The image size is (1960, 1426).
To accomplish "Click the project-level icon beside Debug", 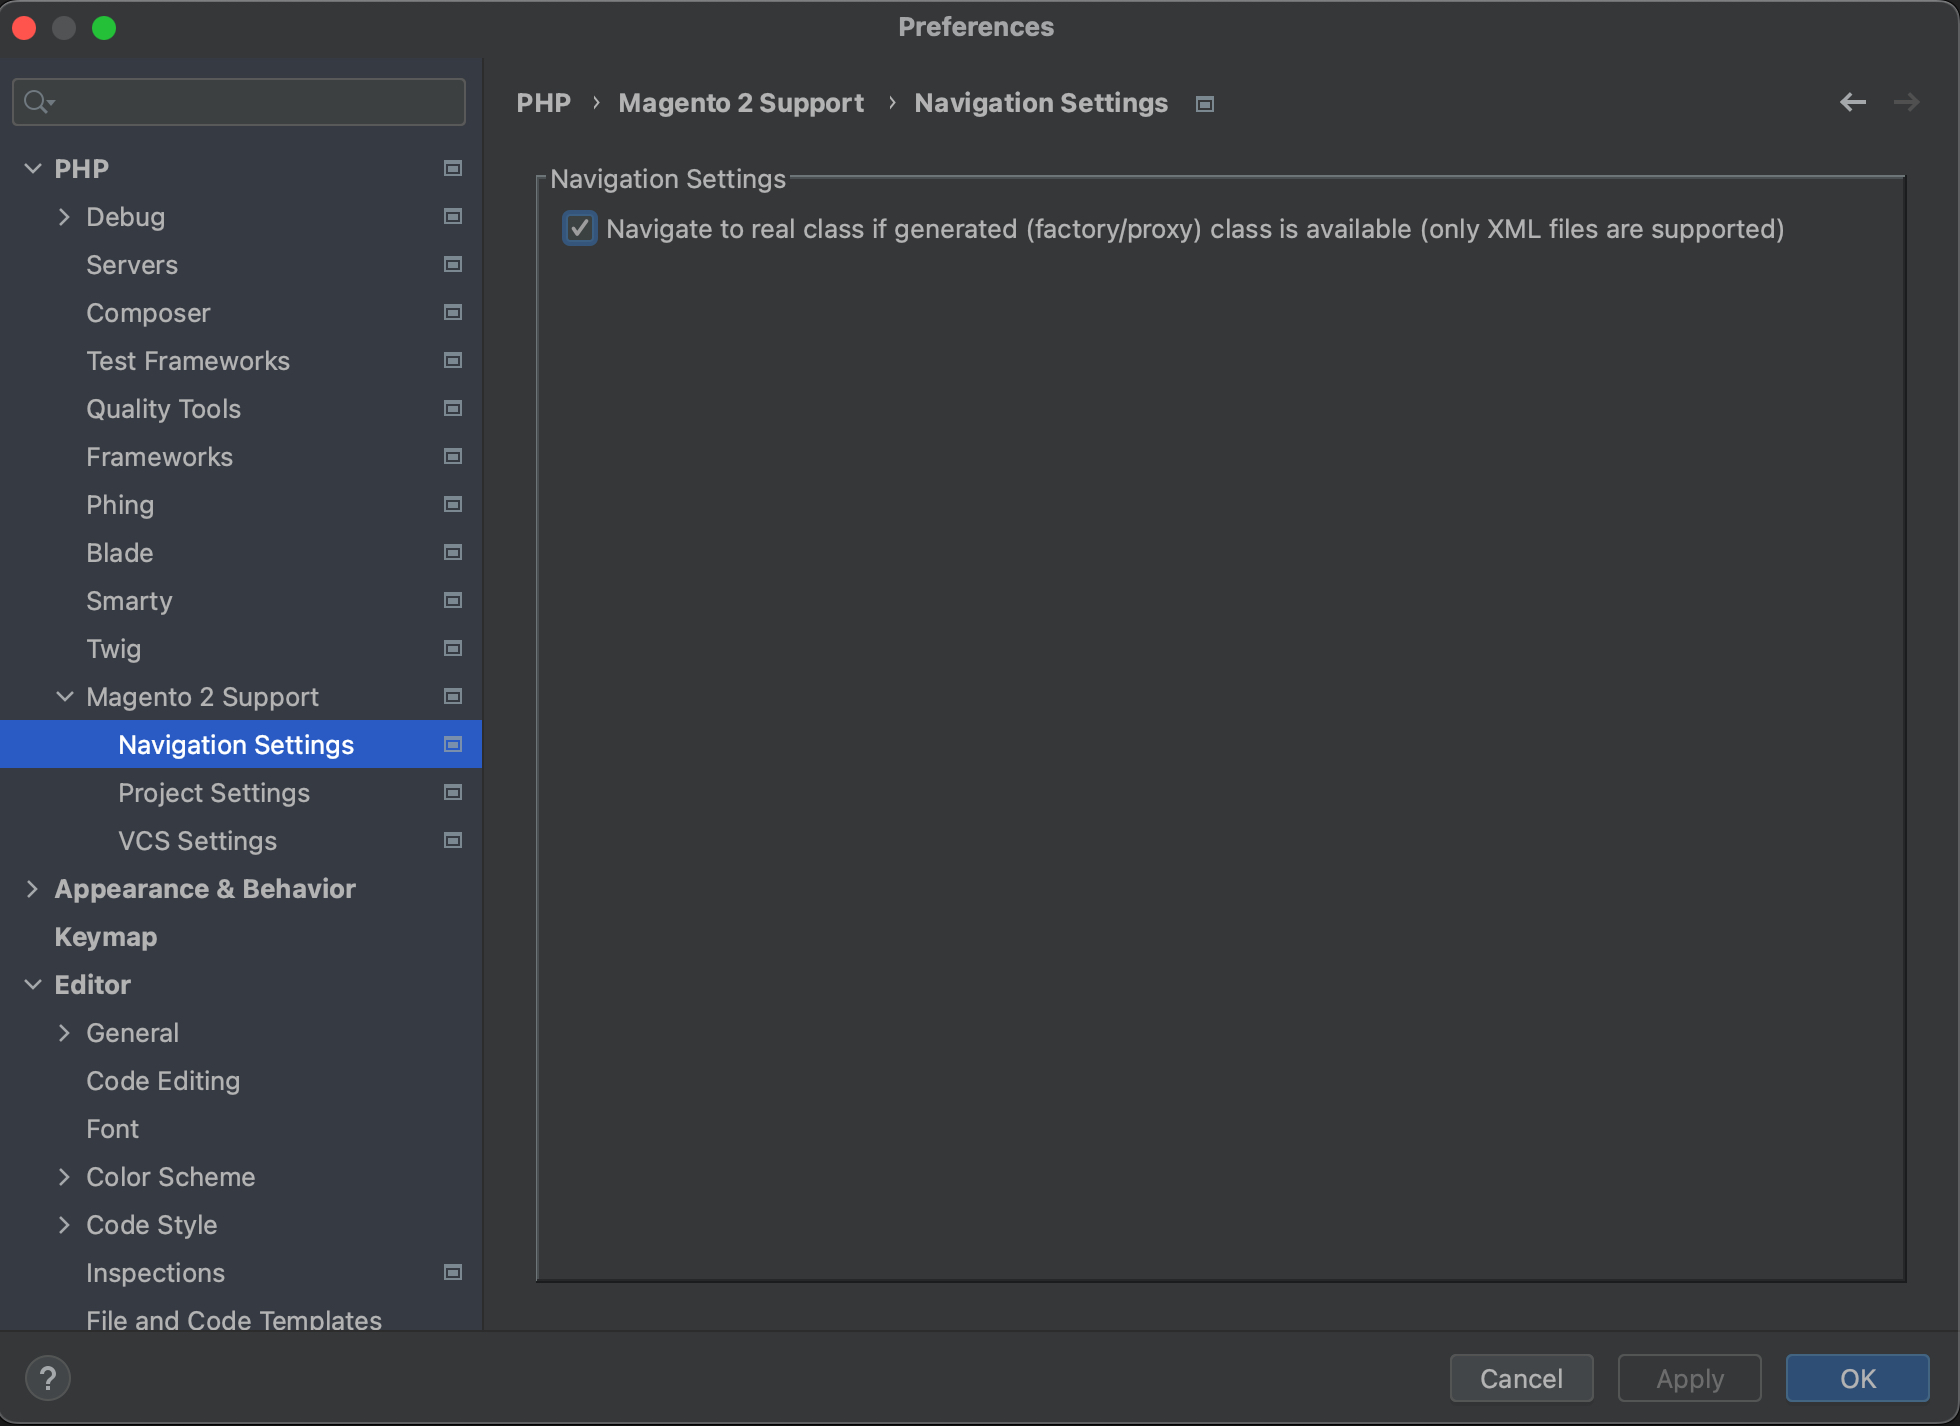I will coord(453,216).
